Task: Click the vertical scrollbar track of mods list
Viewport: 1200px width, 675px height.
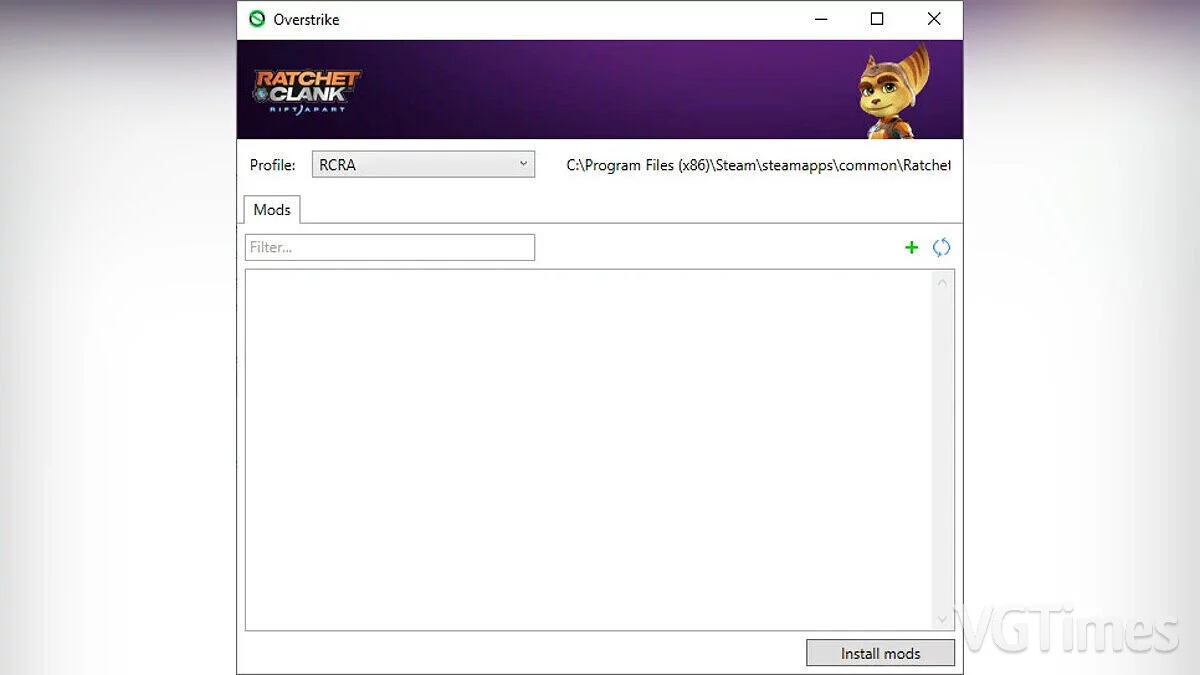Action: point(942,450)
